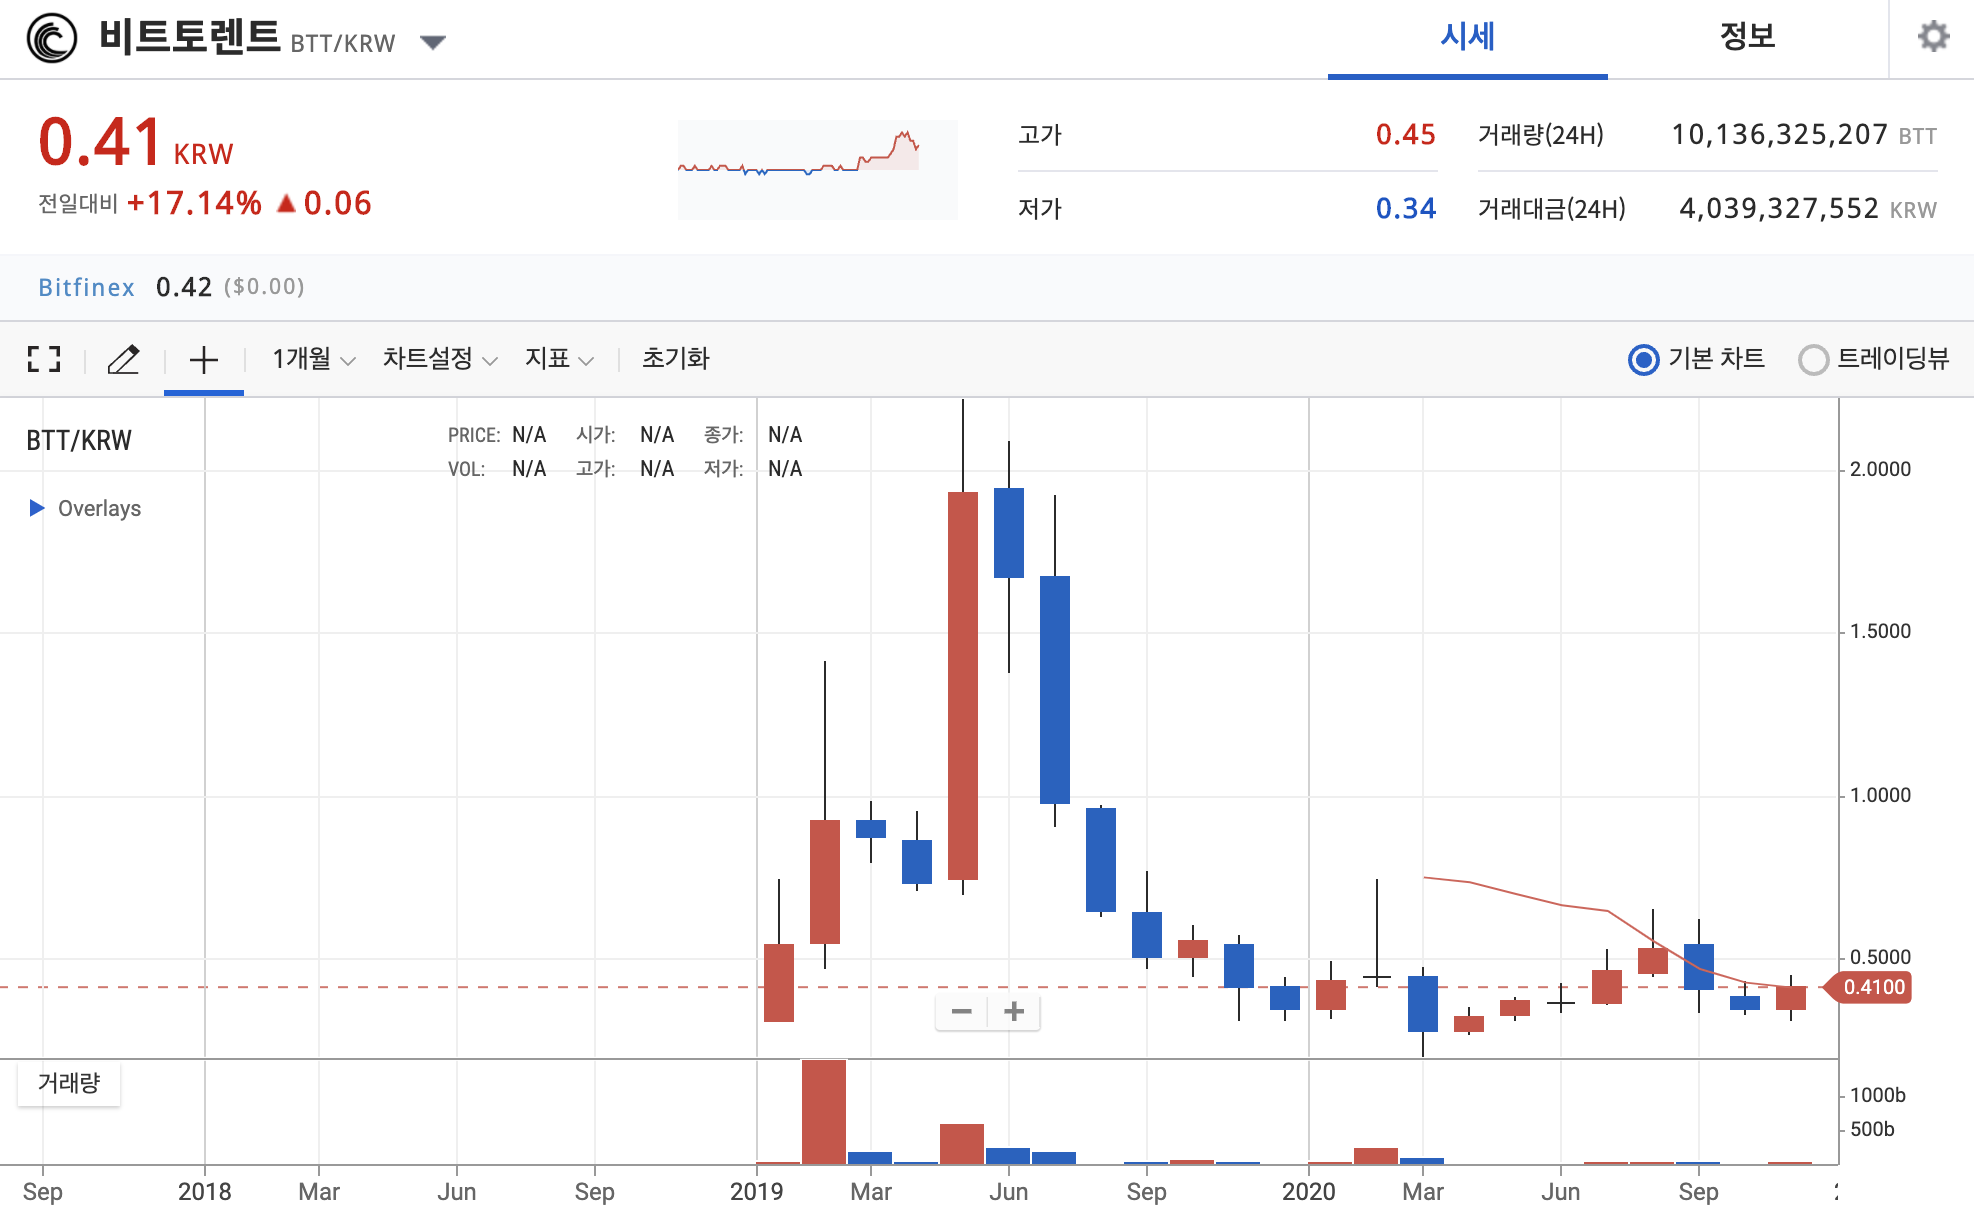Open settings gear icon

point(1933,37)
